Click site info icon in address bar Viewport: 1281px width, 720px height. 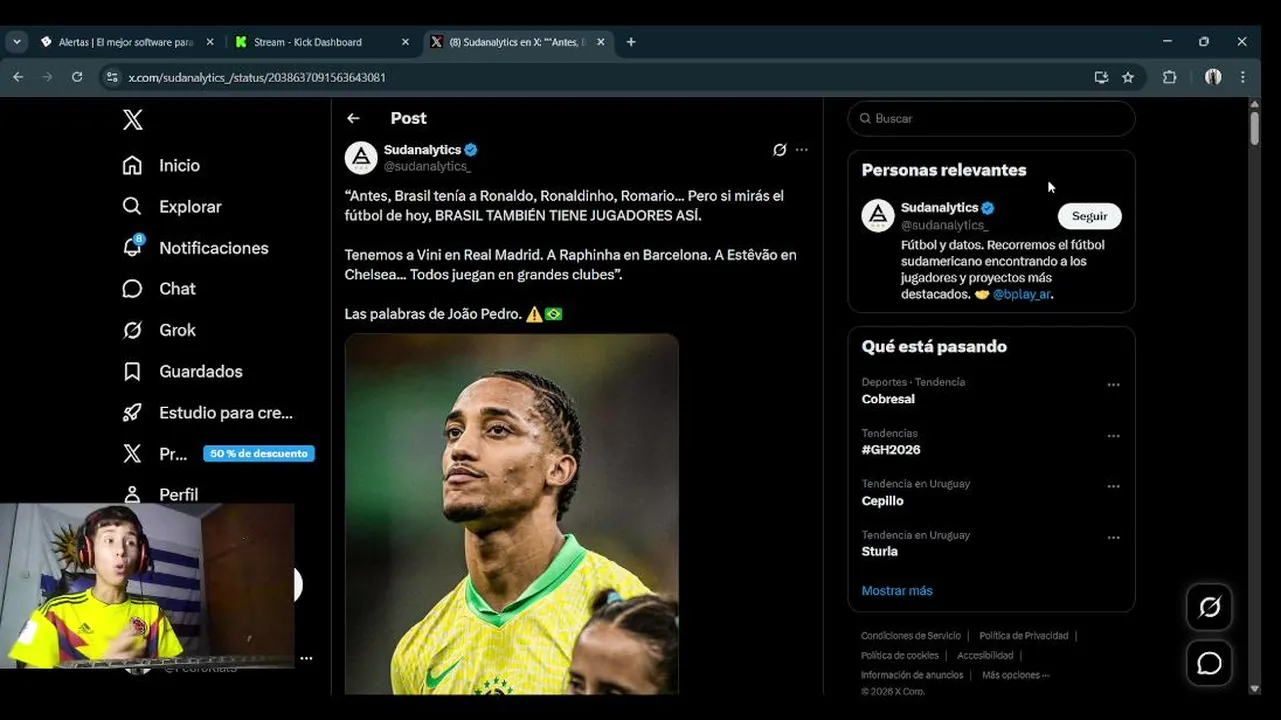click(112, 77)
